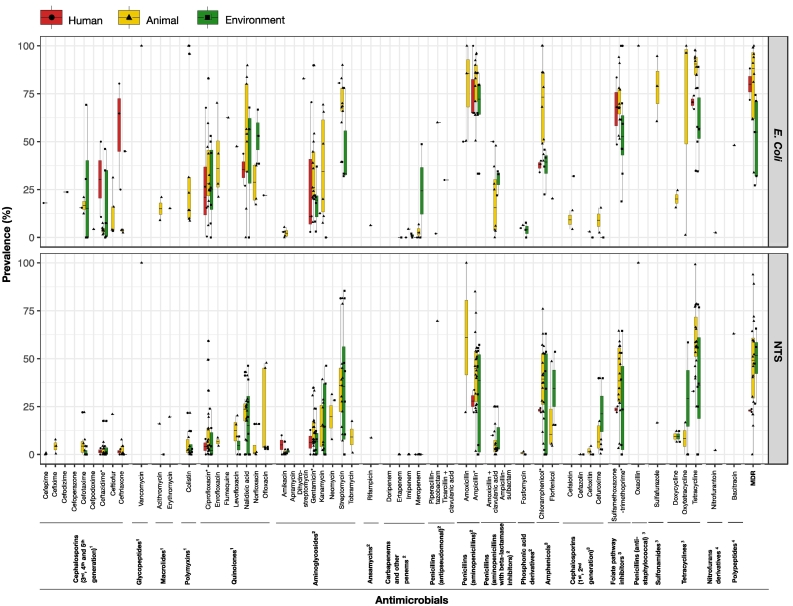The width and height of the screenshot is (793, 606).
Task: Click the 'Ciprofloxacin' x-axis label
Action: coord(208,490)
